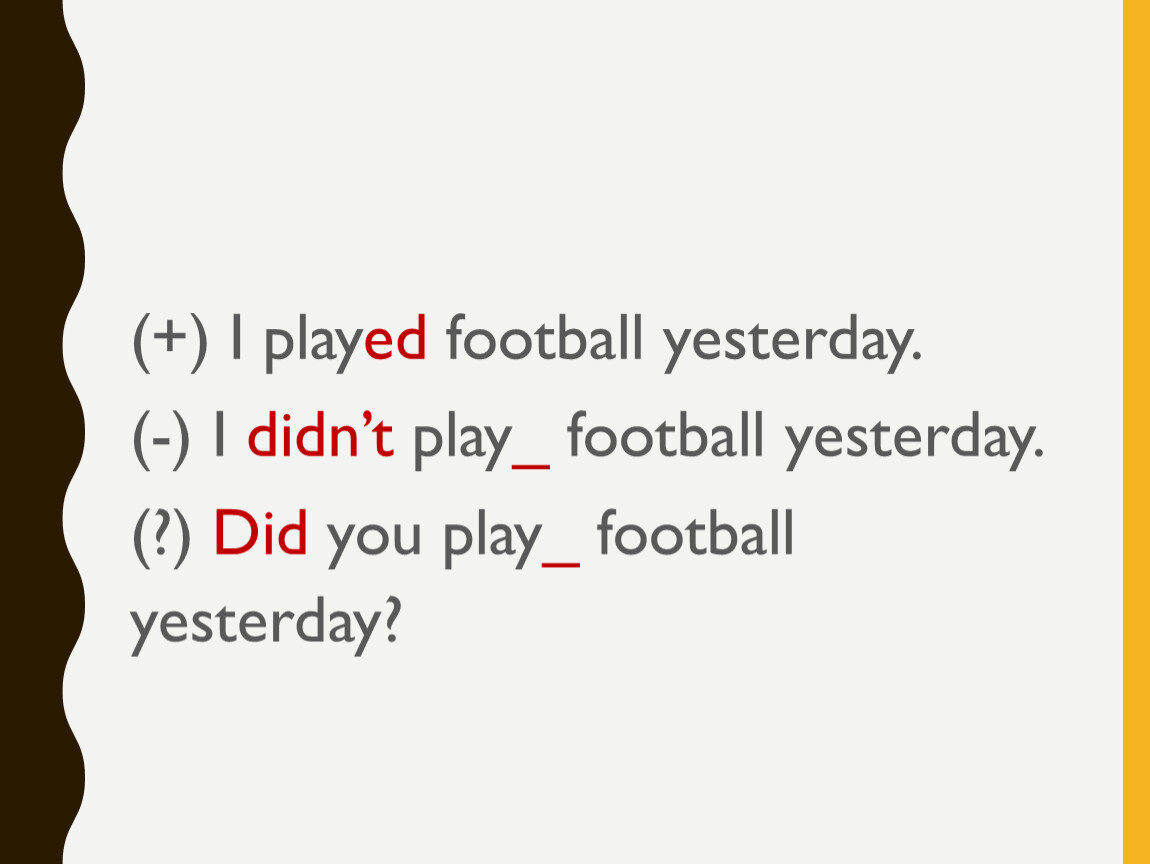Image resolution: width=1150 pixels, height=864 pixels.
Task: Select the red word "Did"
Action: point(260,532)
